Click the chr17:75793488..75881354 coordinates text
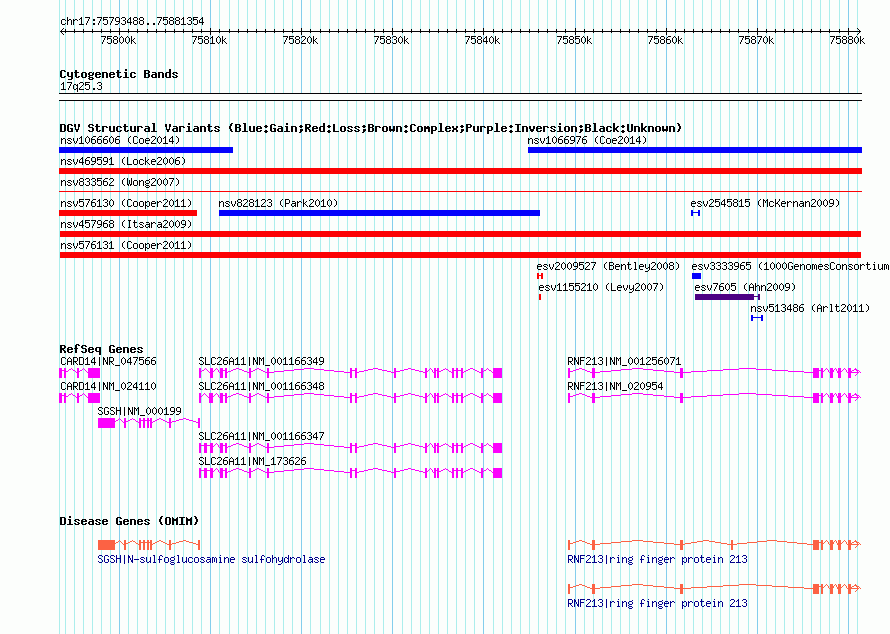890x634 pixels. (132, 21)
